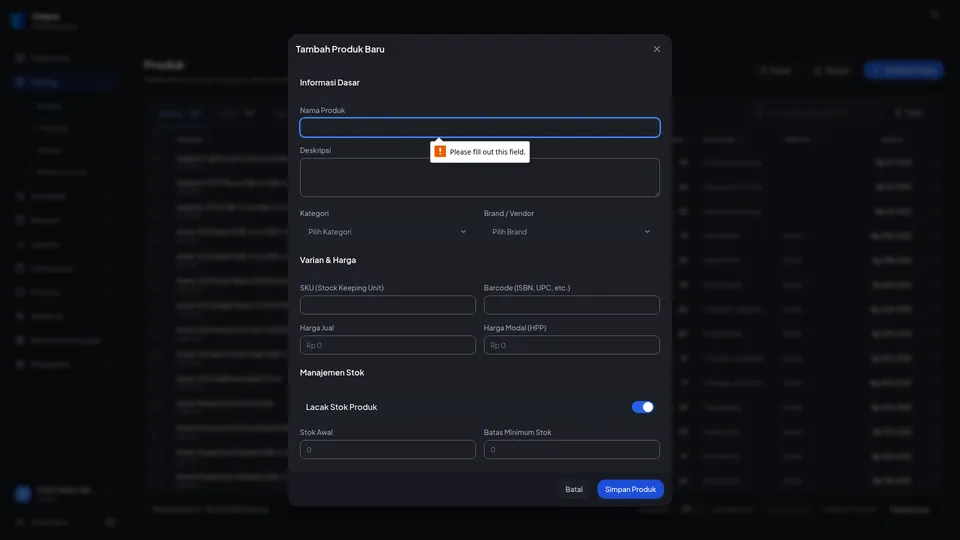Click the Barcode (ISBN, UPC, etc.) field
The image size is (960, 540).
click(x=571, y=305)
